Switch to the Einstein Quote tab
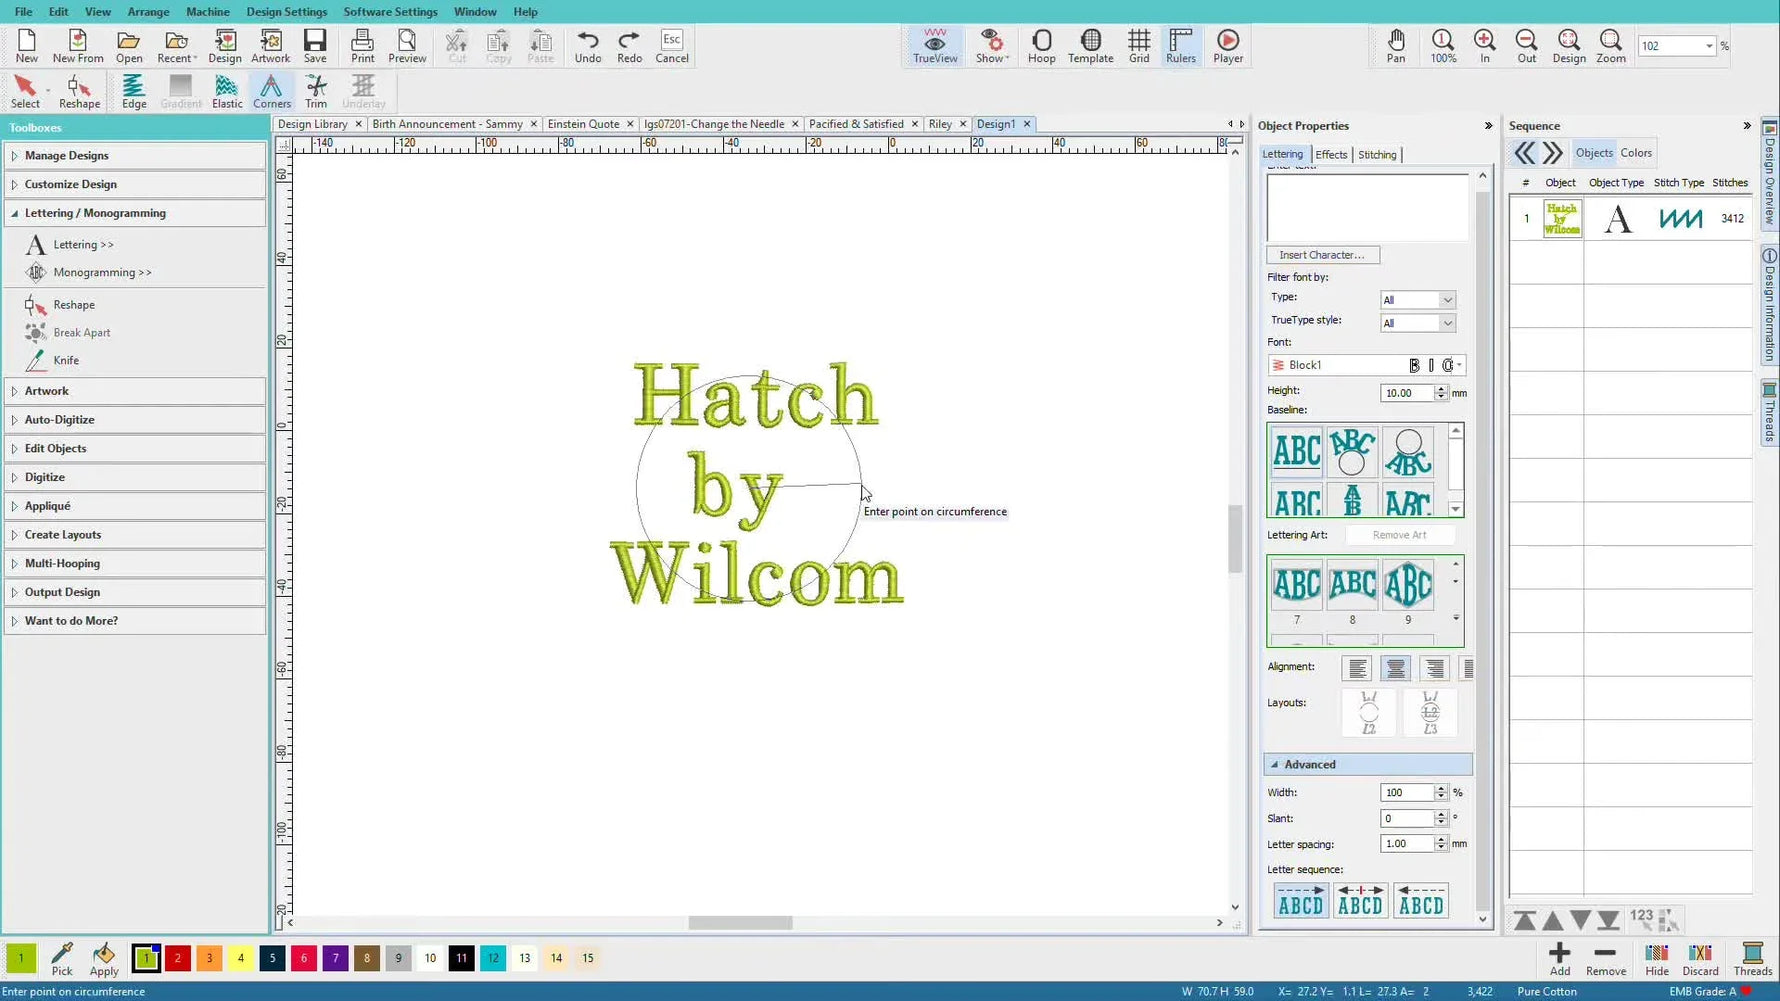Screen dimensions: 1780x1001 (585, 123)
